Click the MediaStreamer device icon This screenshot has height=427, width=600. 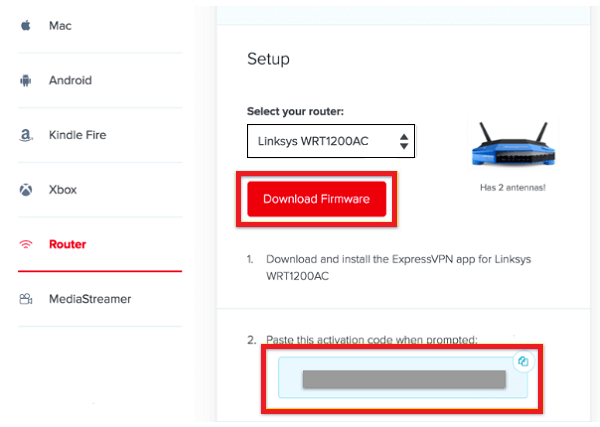pyautogui.click(x=26, y=299)
